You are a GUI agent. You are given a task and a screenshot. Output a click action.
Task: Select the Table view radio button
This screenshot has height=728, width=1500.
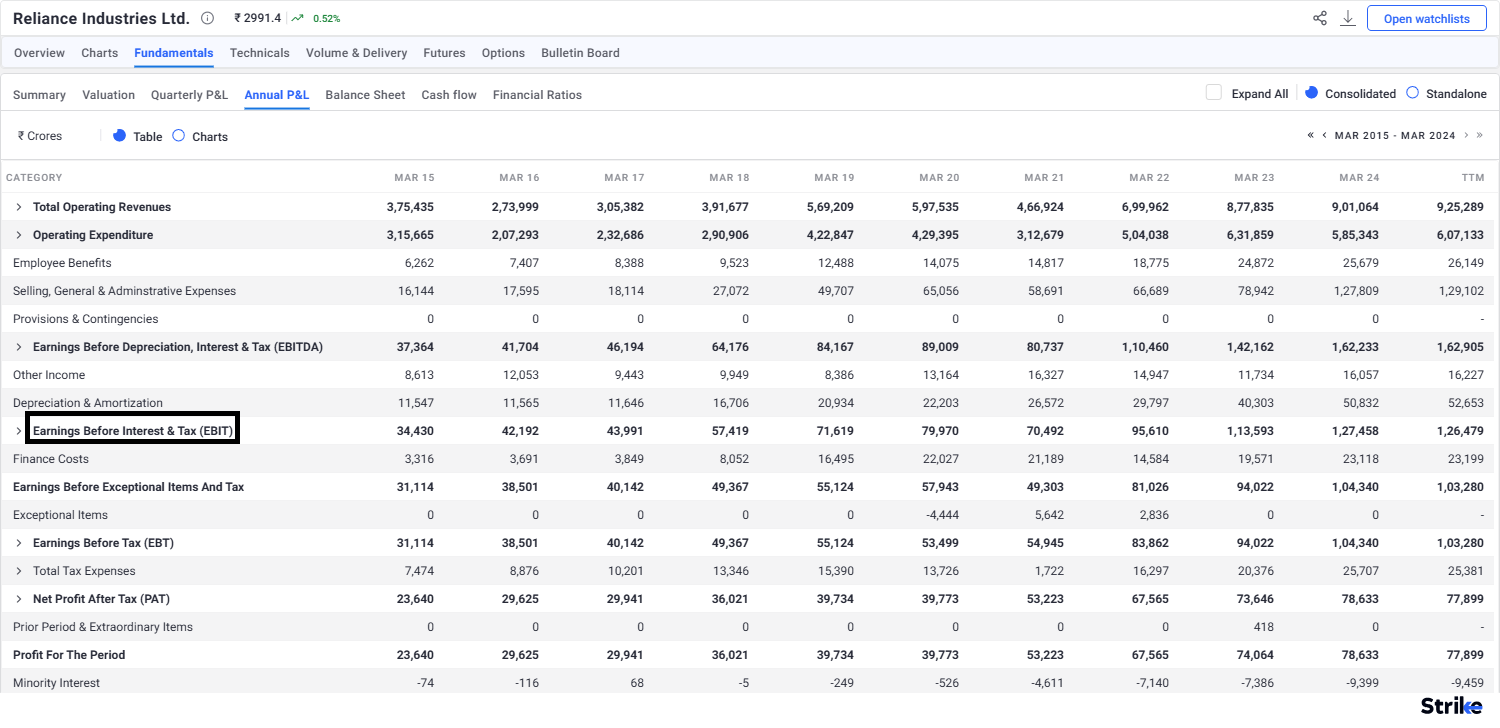pos(119,135)
